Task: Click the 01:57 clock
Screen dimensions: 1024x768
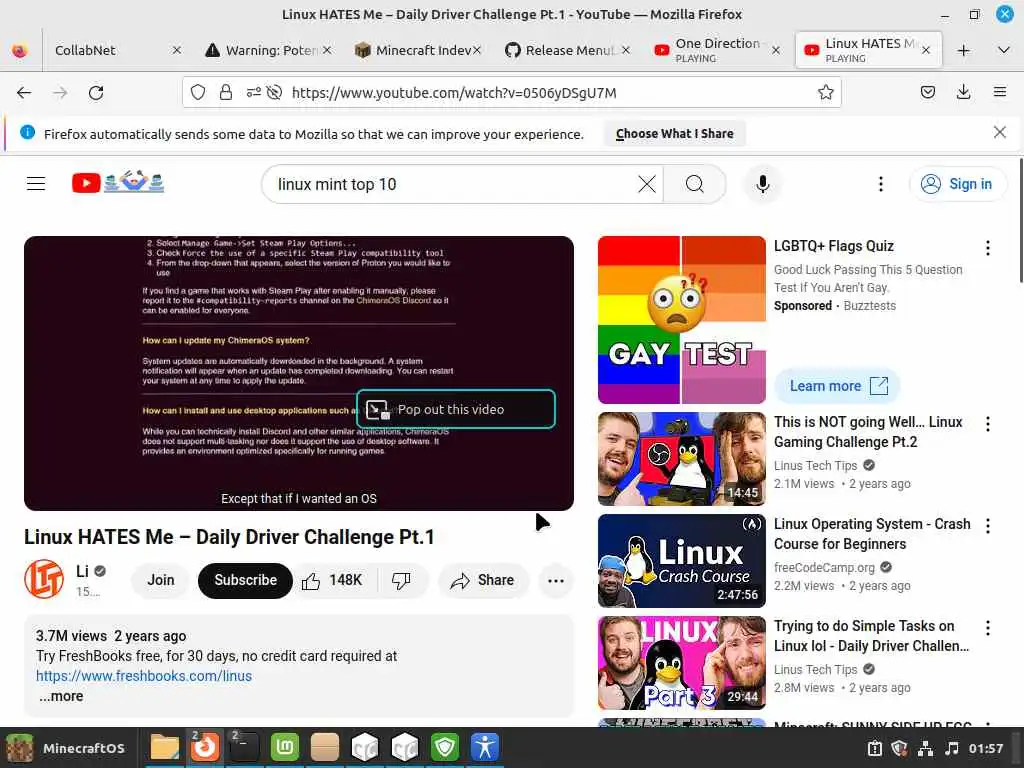Action: click(985, 748)
